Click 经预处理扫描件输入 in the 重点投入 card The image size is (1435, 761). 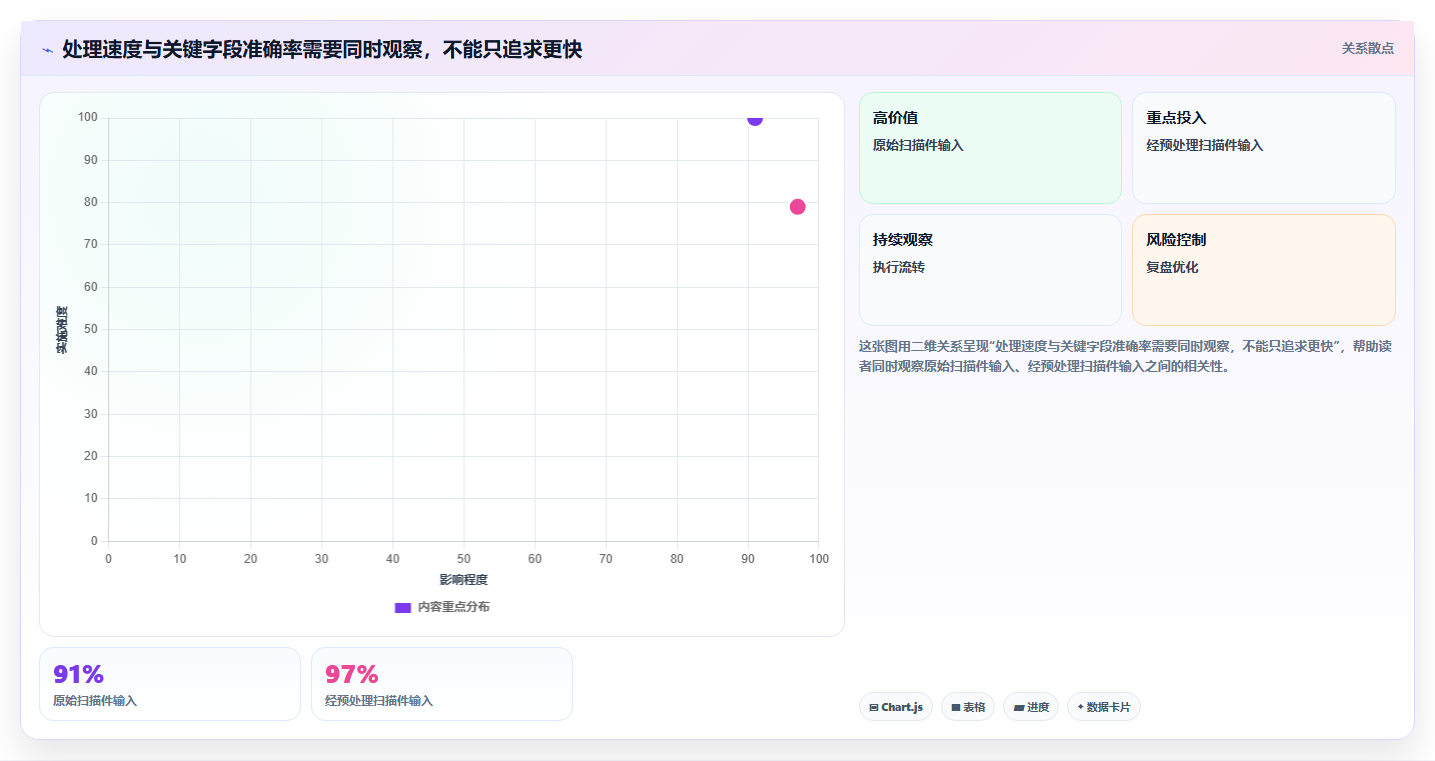pyautogui.click(x=1205, y=145)
